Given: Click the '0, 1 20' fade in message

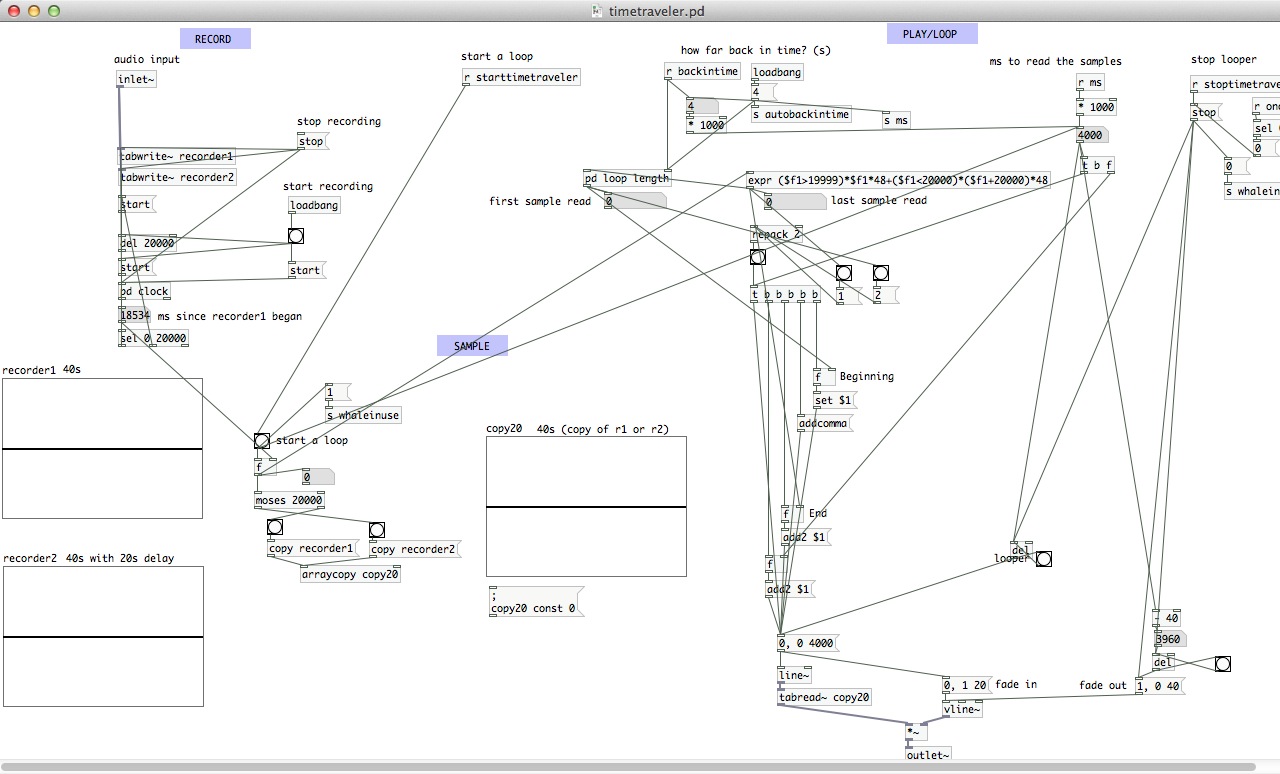Looking at the screenshot, I should click(x=965, y=686).
